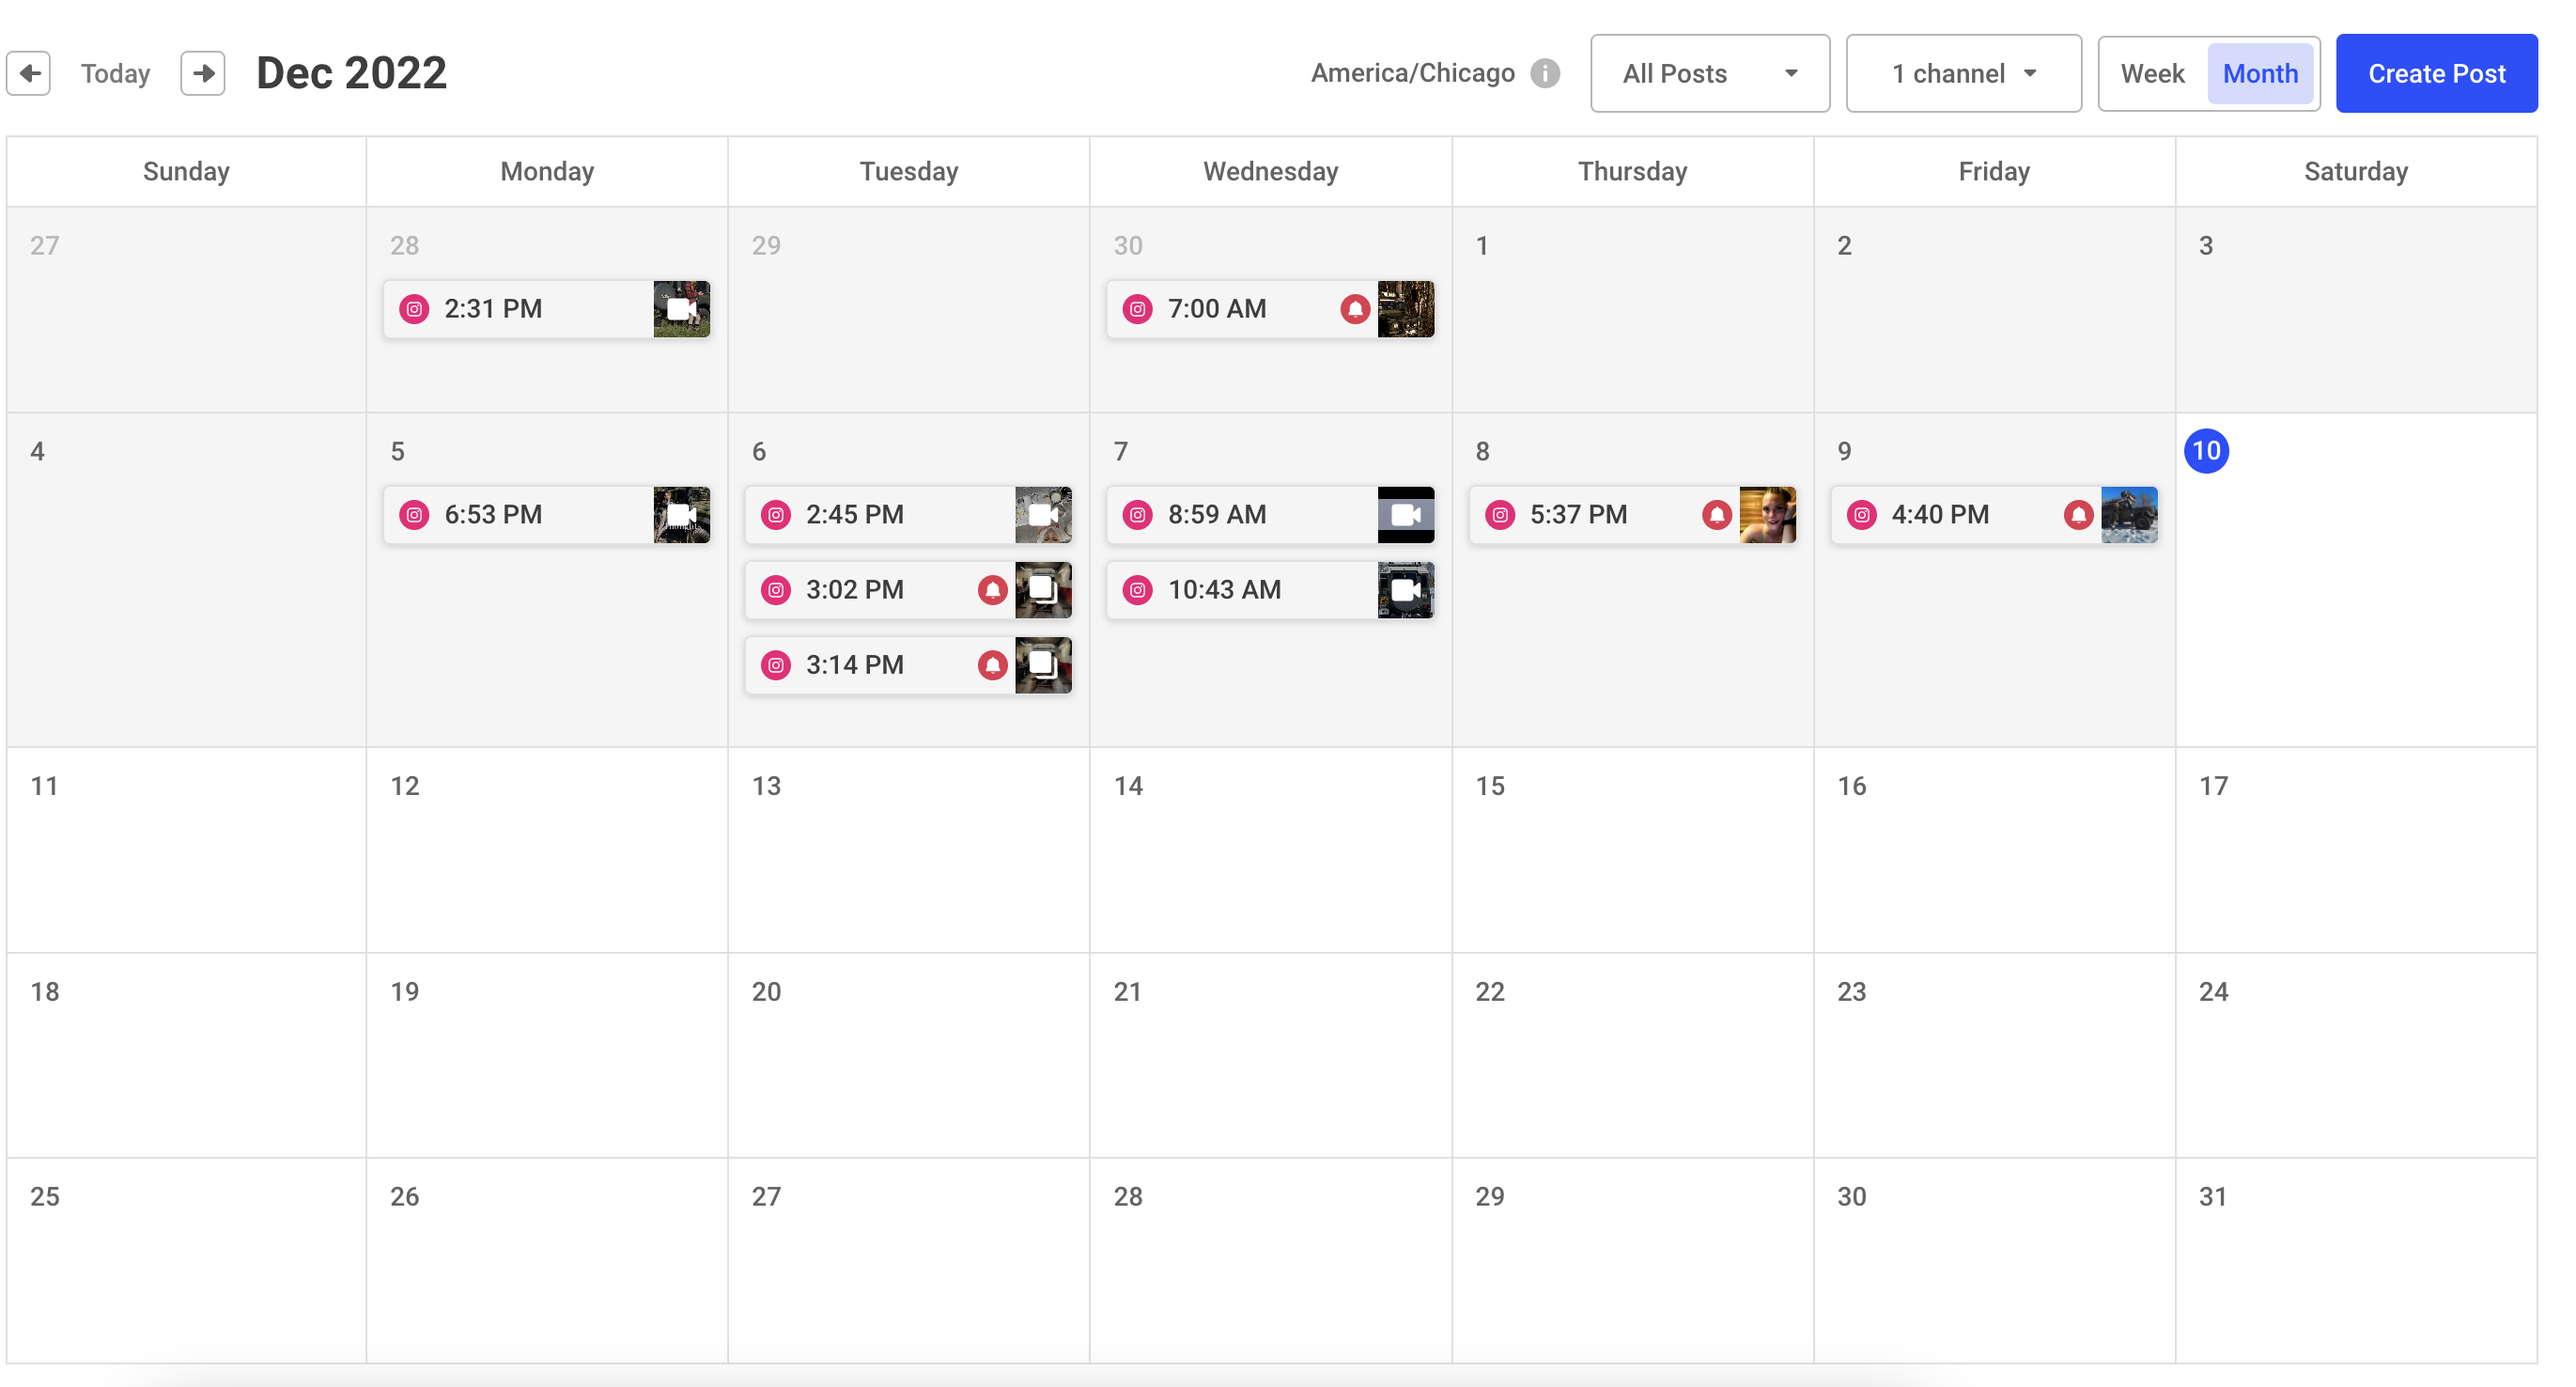This screenshot has height=1387, width=2576.
Task: Click the timezone info icon
Action: (x=1545, y=73)
